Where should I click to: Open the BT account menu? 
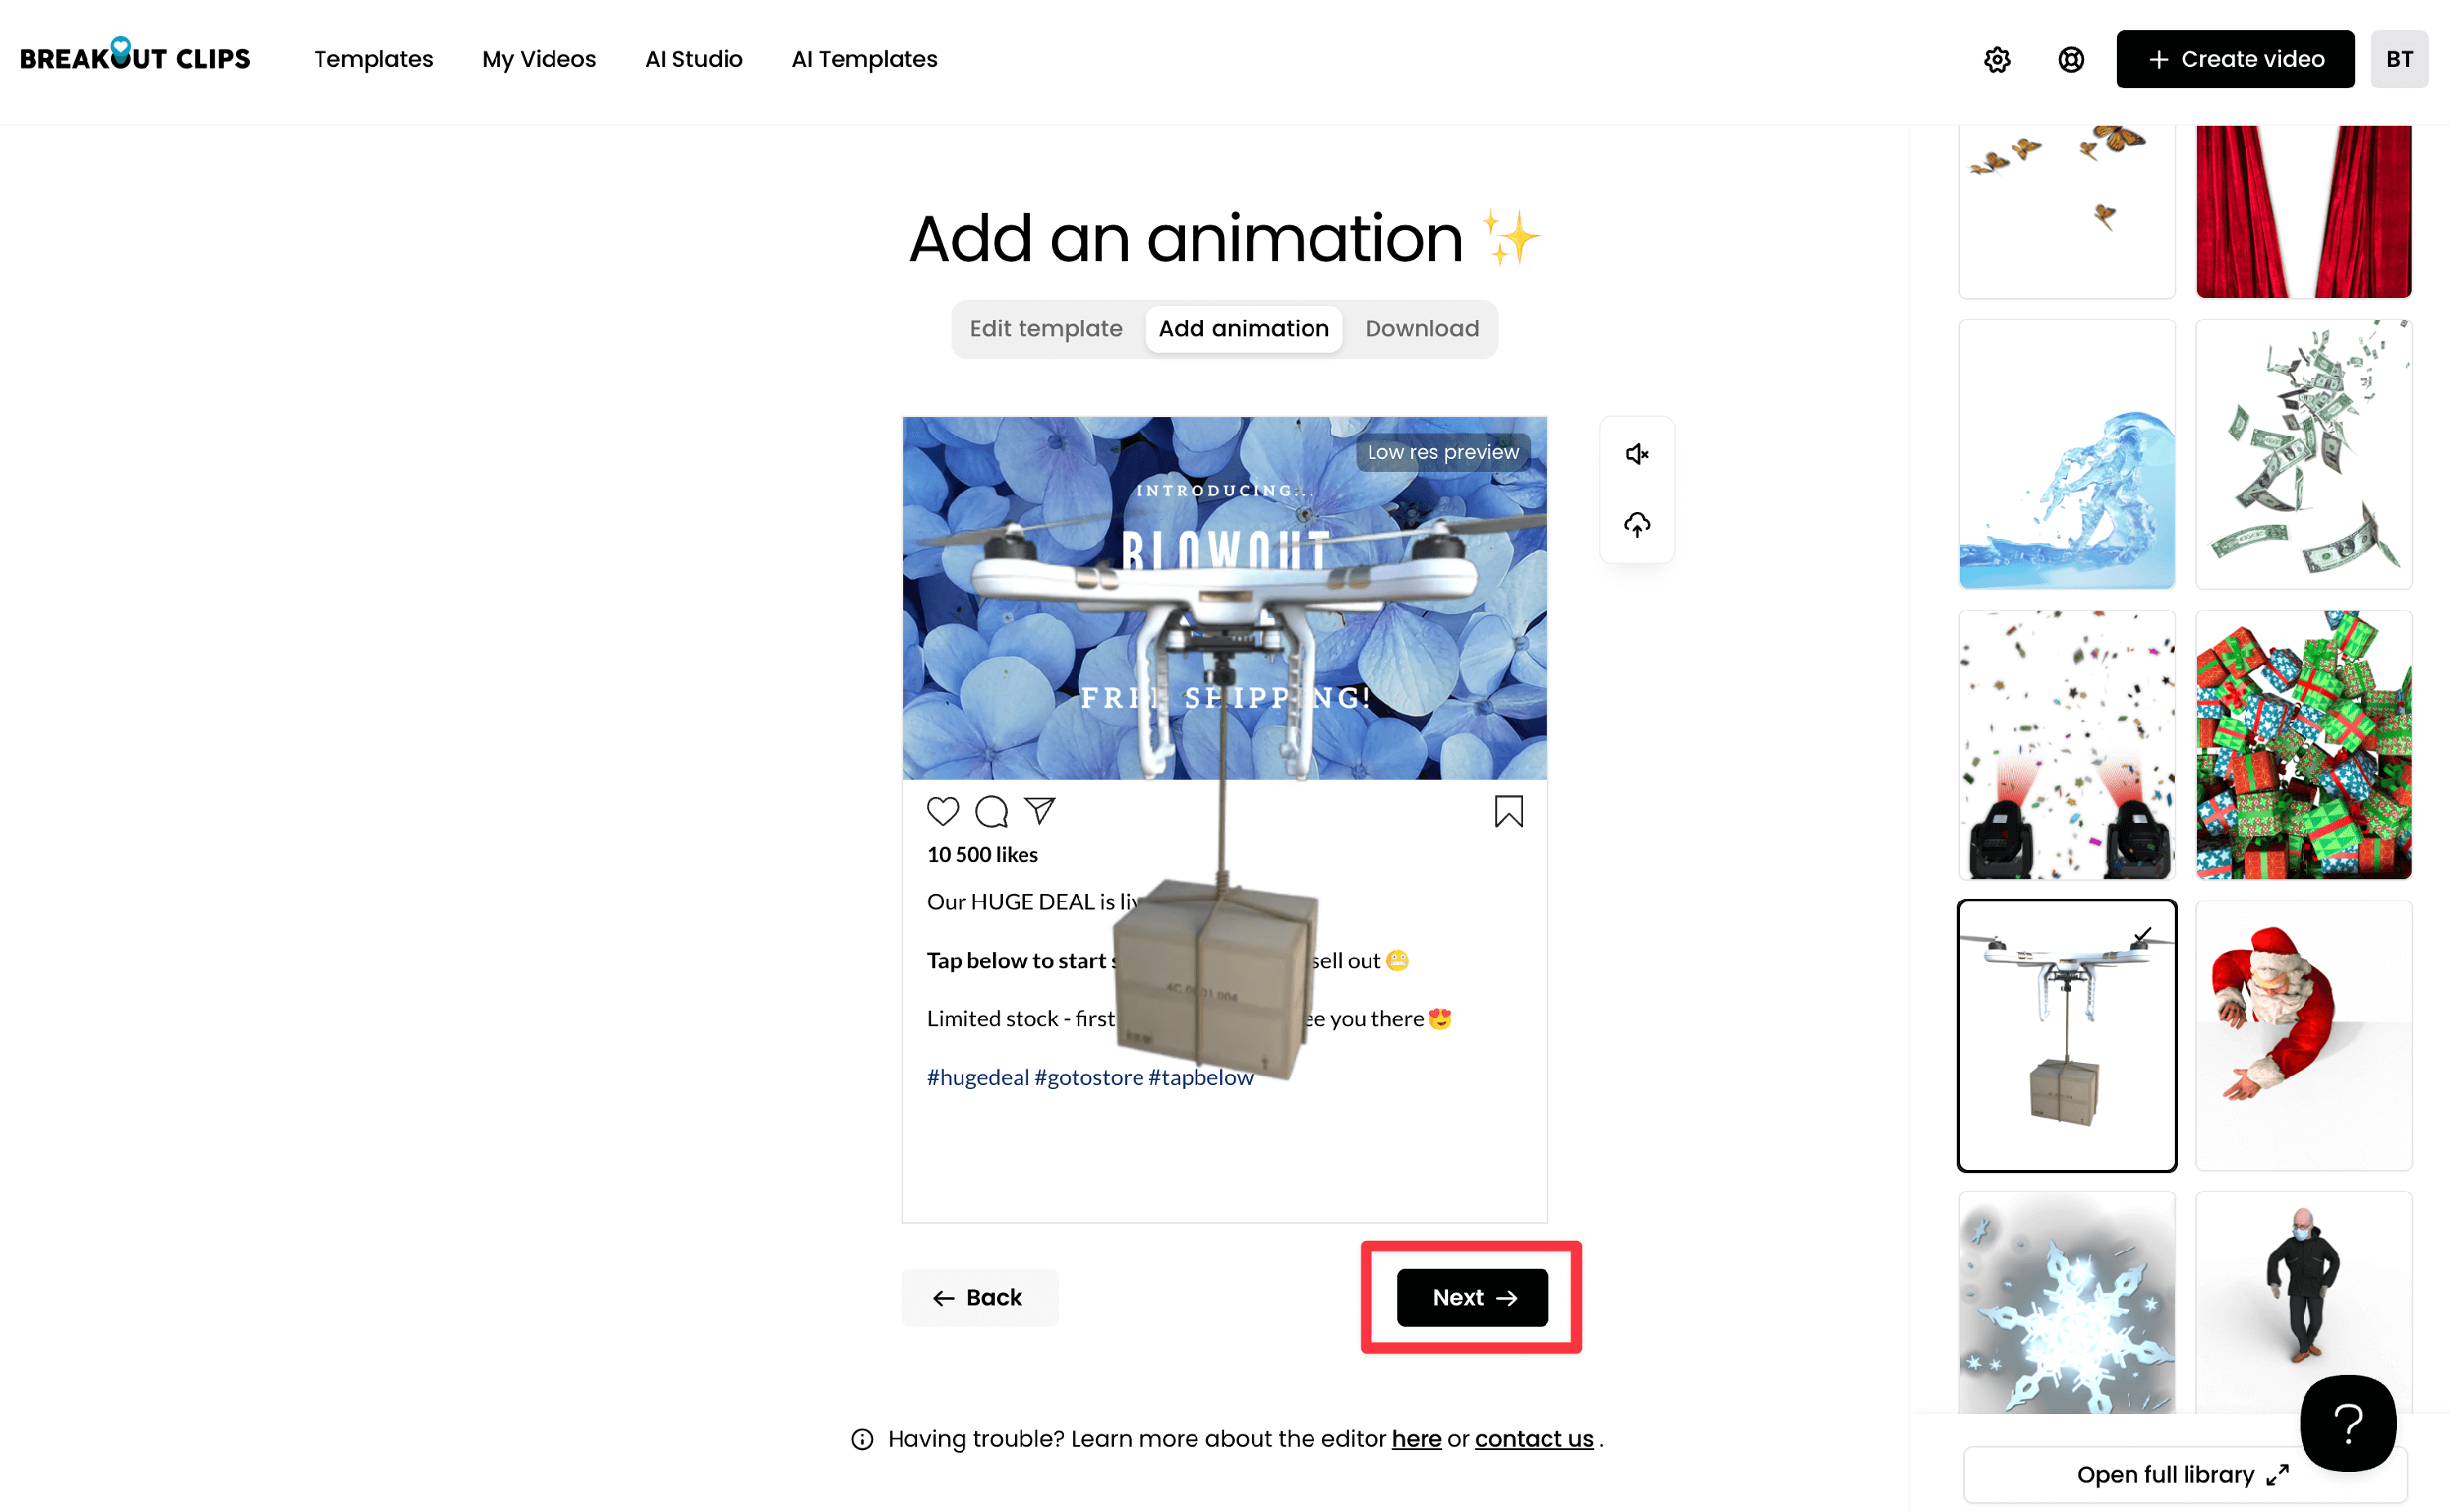2398,60
